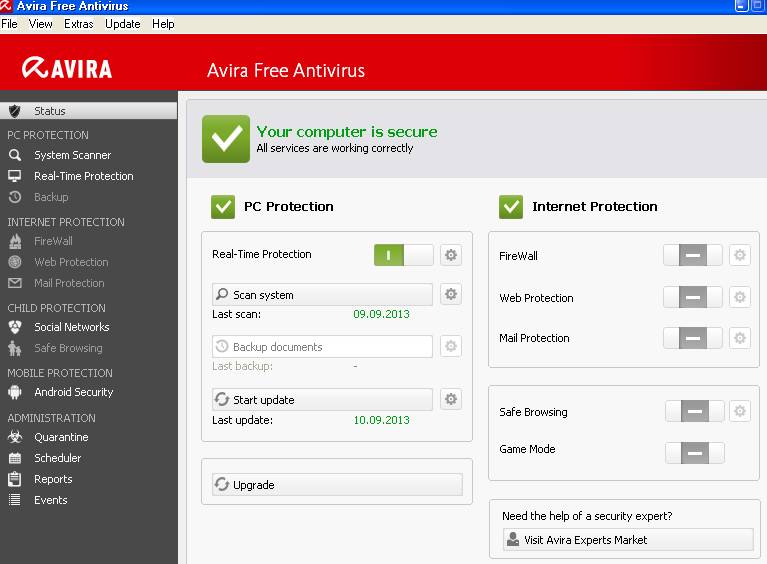Click the Scheduler calendar icon
Image resolution: width=767 pixels, height=564 pixels.
pyautogui.click(x=15, y=458)
